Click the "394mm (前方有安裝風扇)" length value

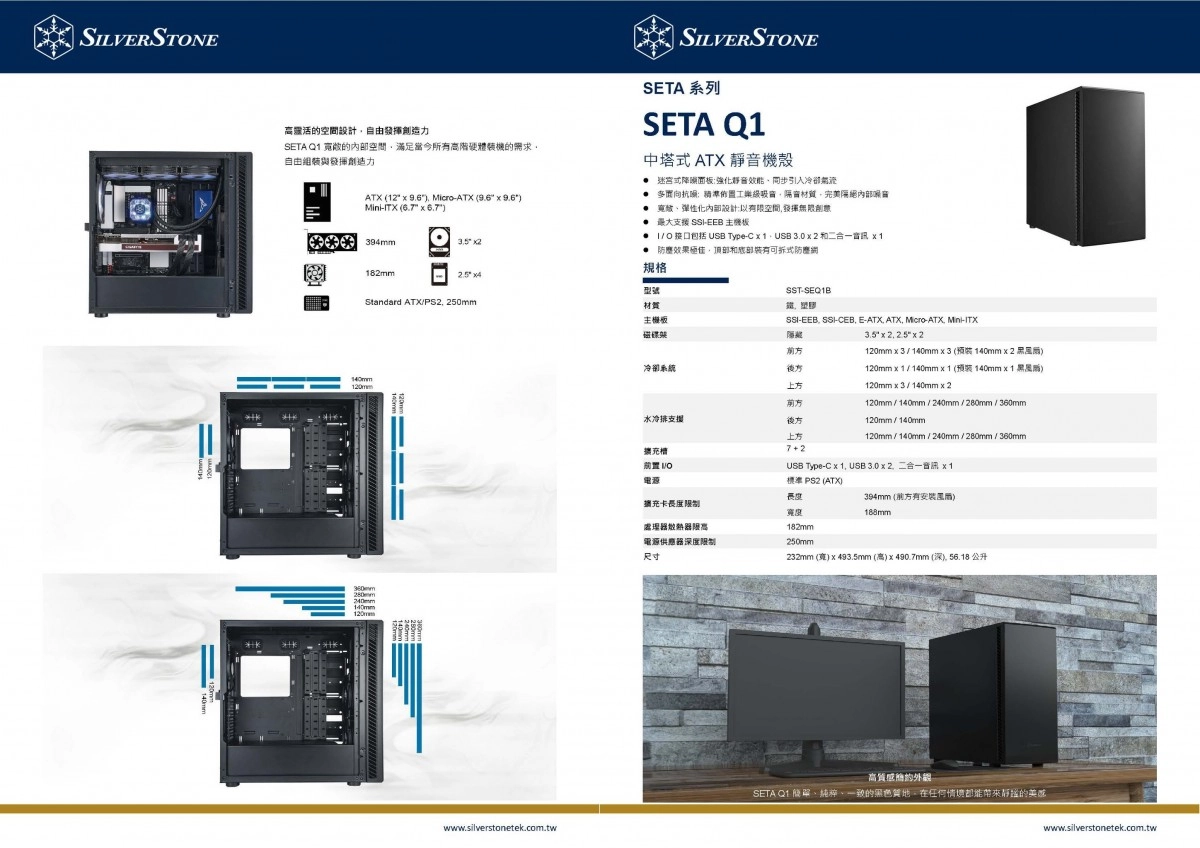[909, 496]
